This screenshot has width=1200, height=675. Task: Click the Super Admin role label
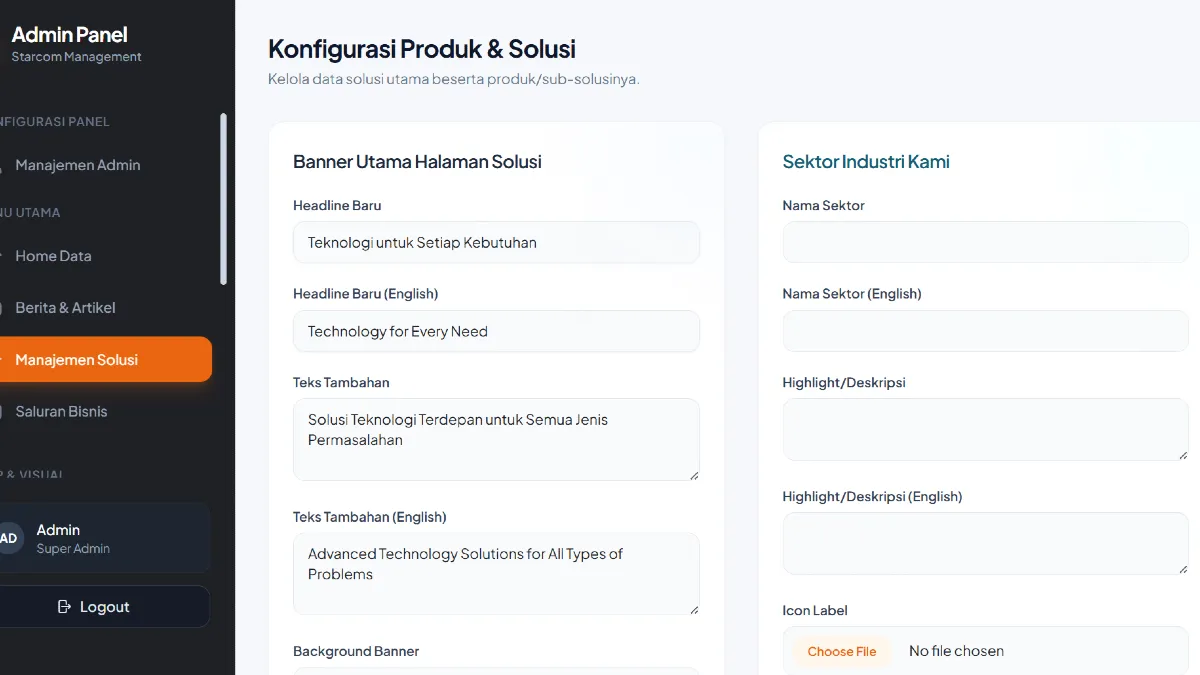[73, 549]
